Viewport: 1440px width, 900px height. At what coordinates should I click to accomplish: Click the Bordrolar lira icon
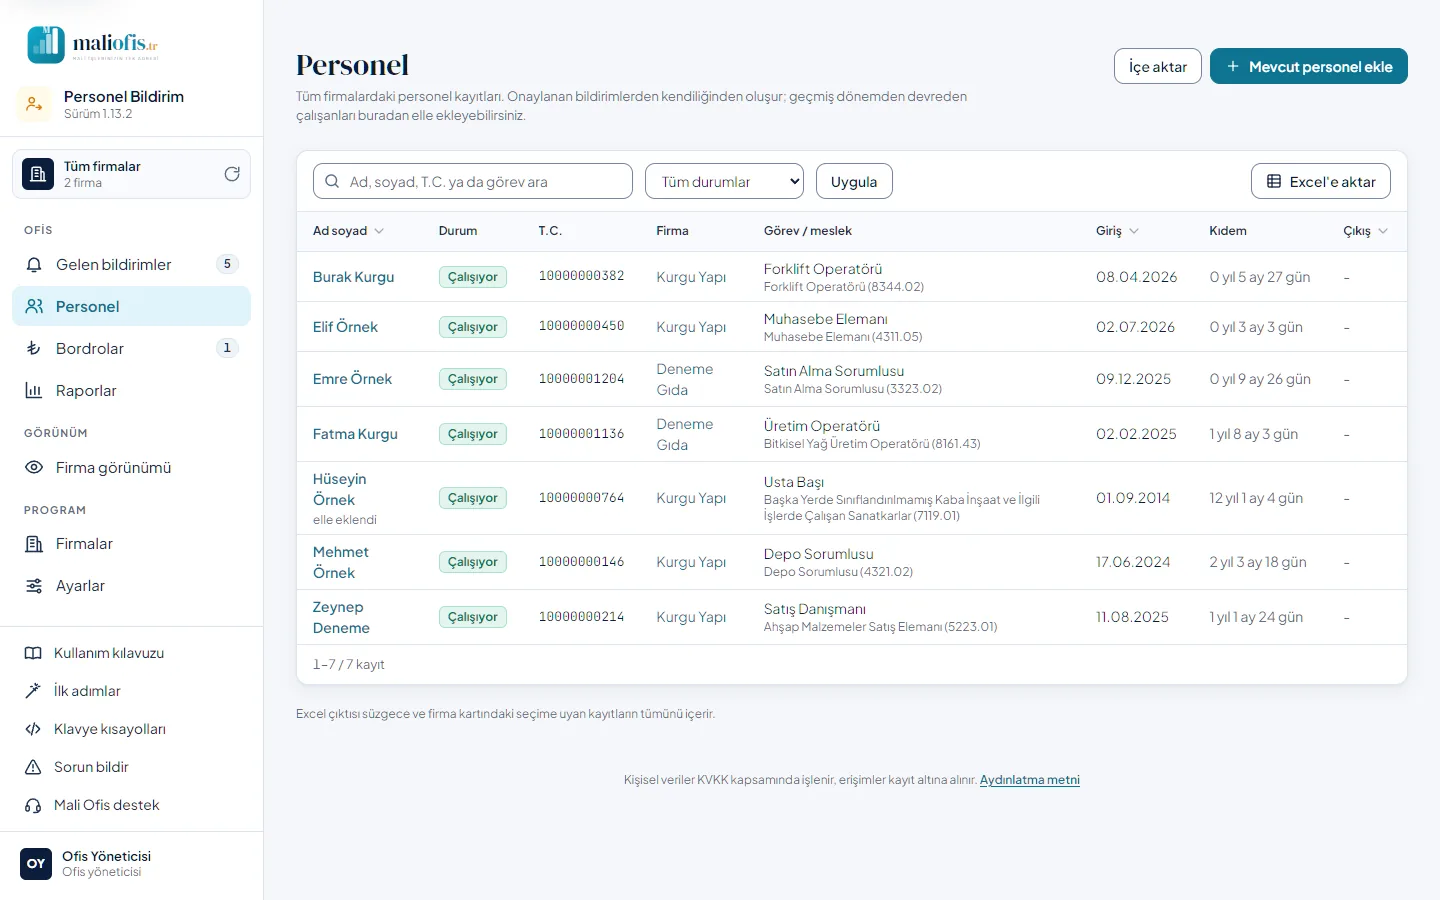[x=34, y=349]
